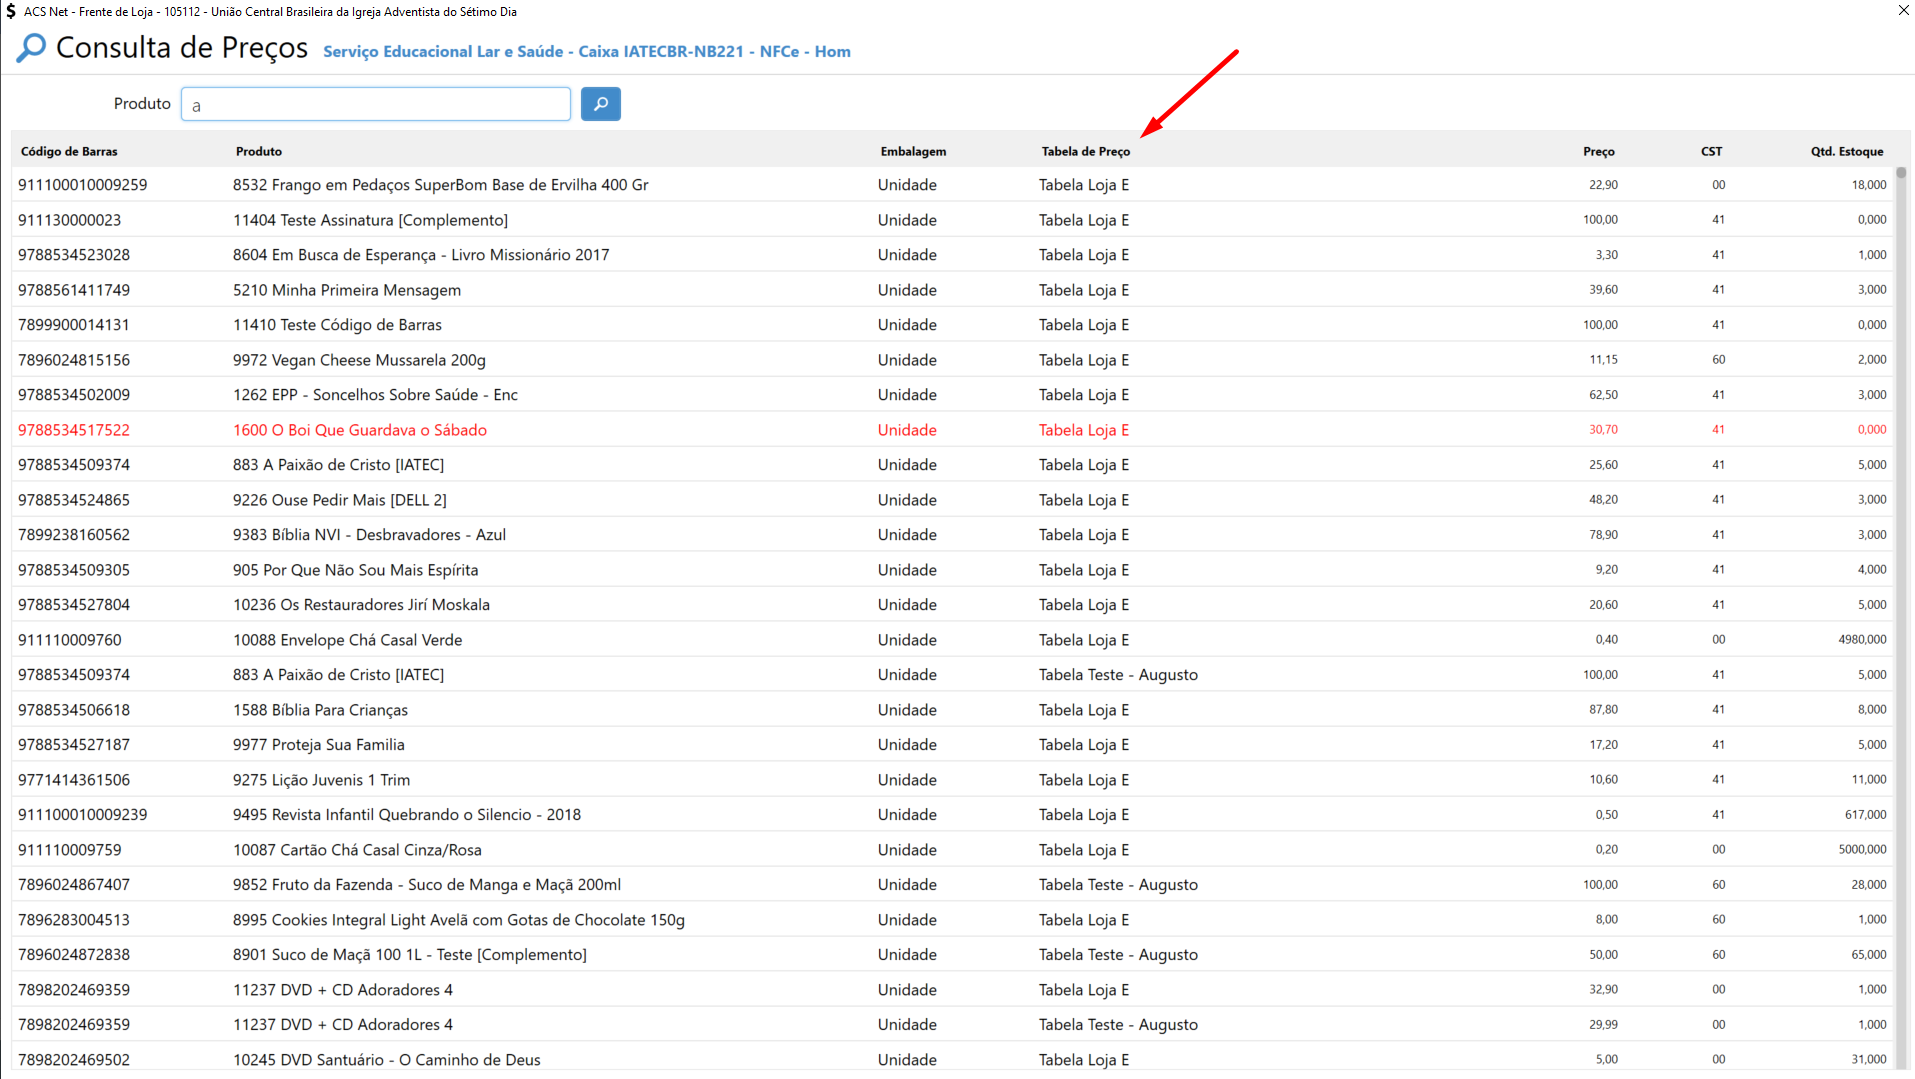Select row 11404 Teste Assinatura [Complemento]
Viewport: 1915px width, 1079px height.
coord(953,220)
